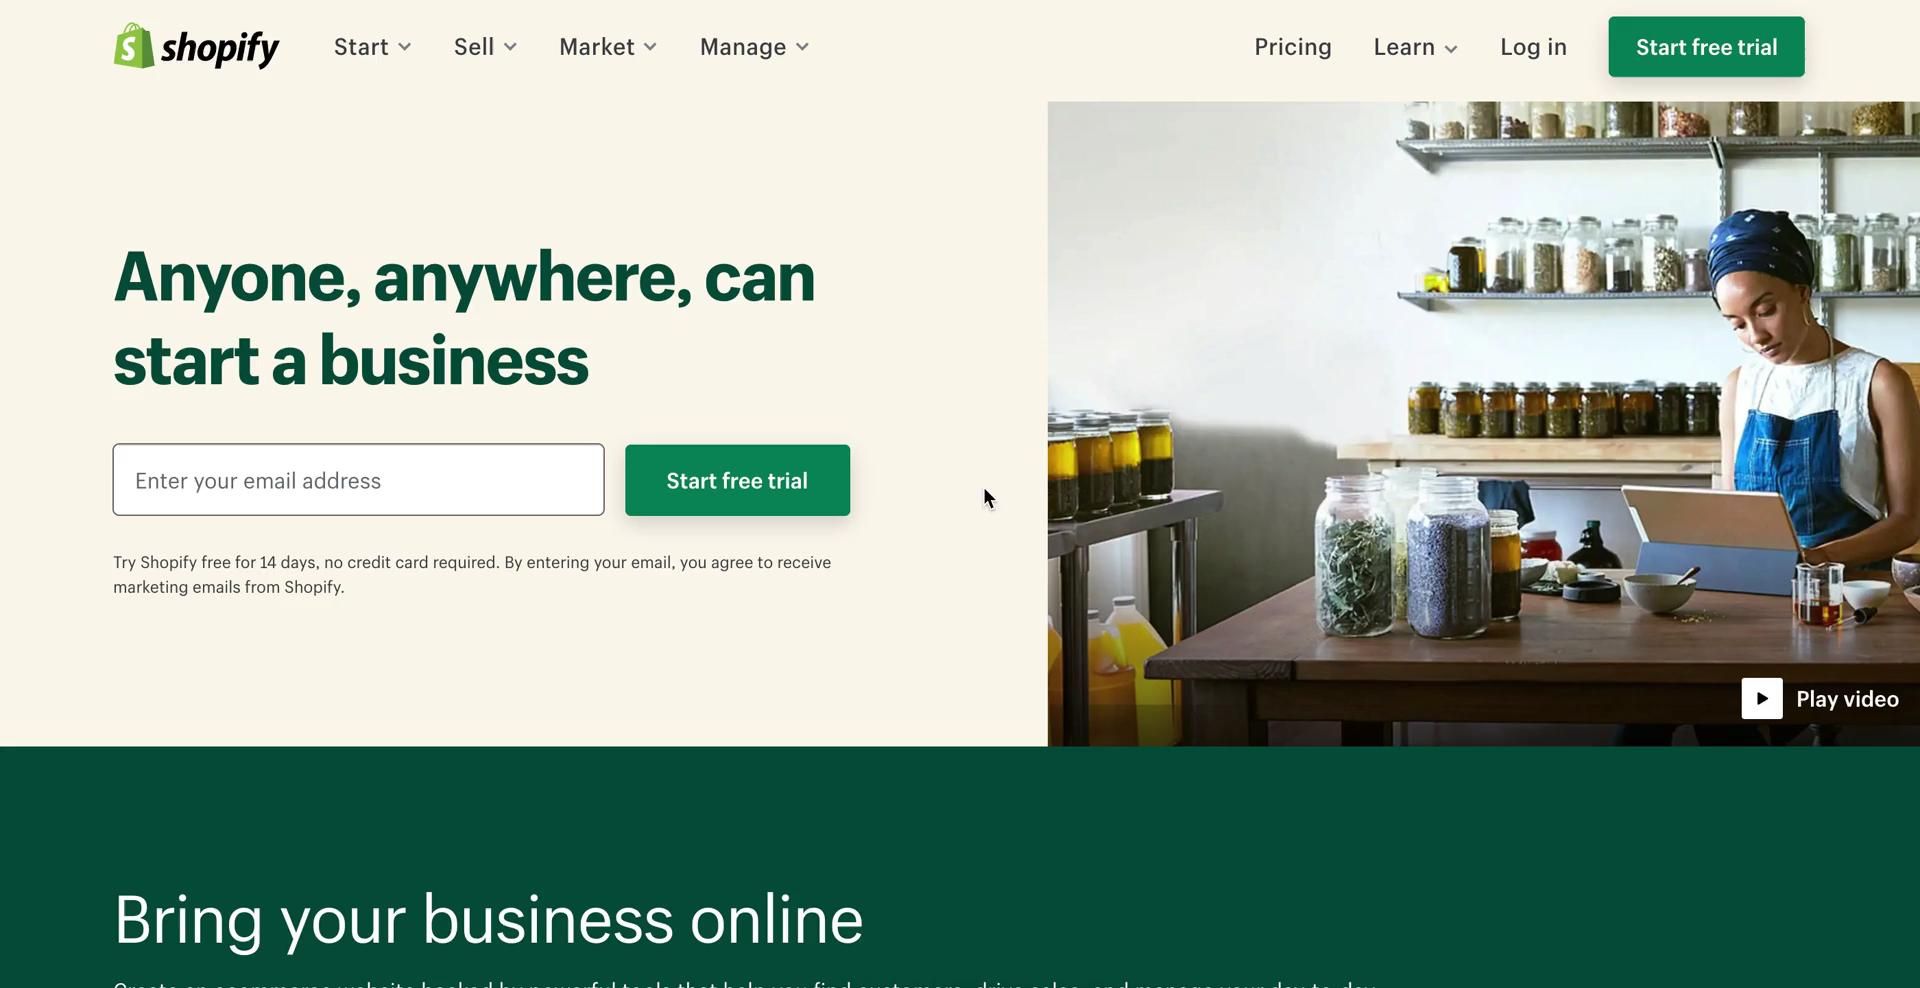
Task: Expand the Market menu chevron arrow
Action: 650,47
